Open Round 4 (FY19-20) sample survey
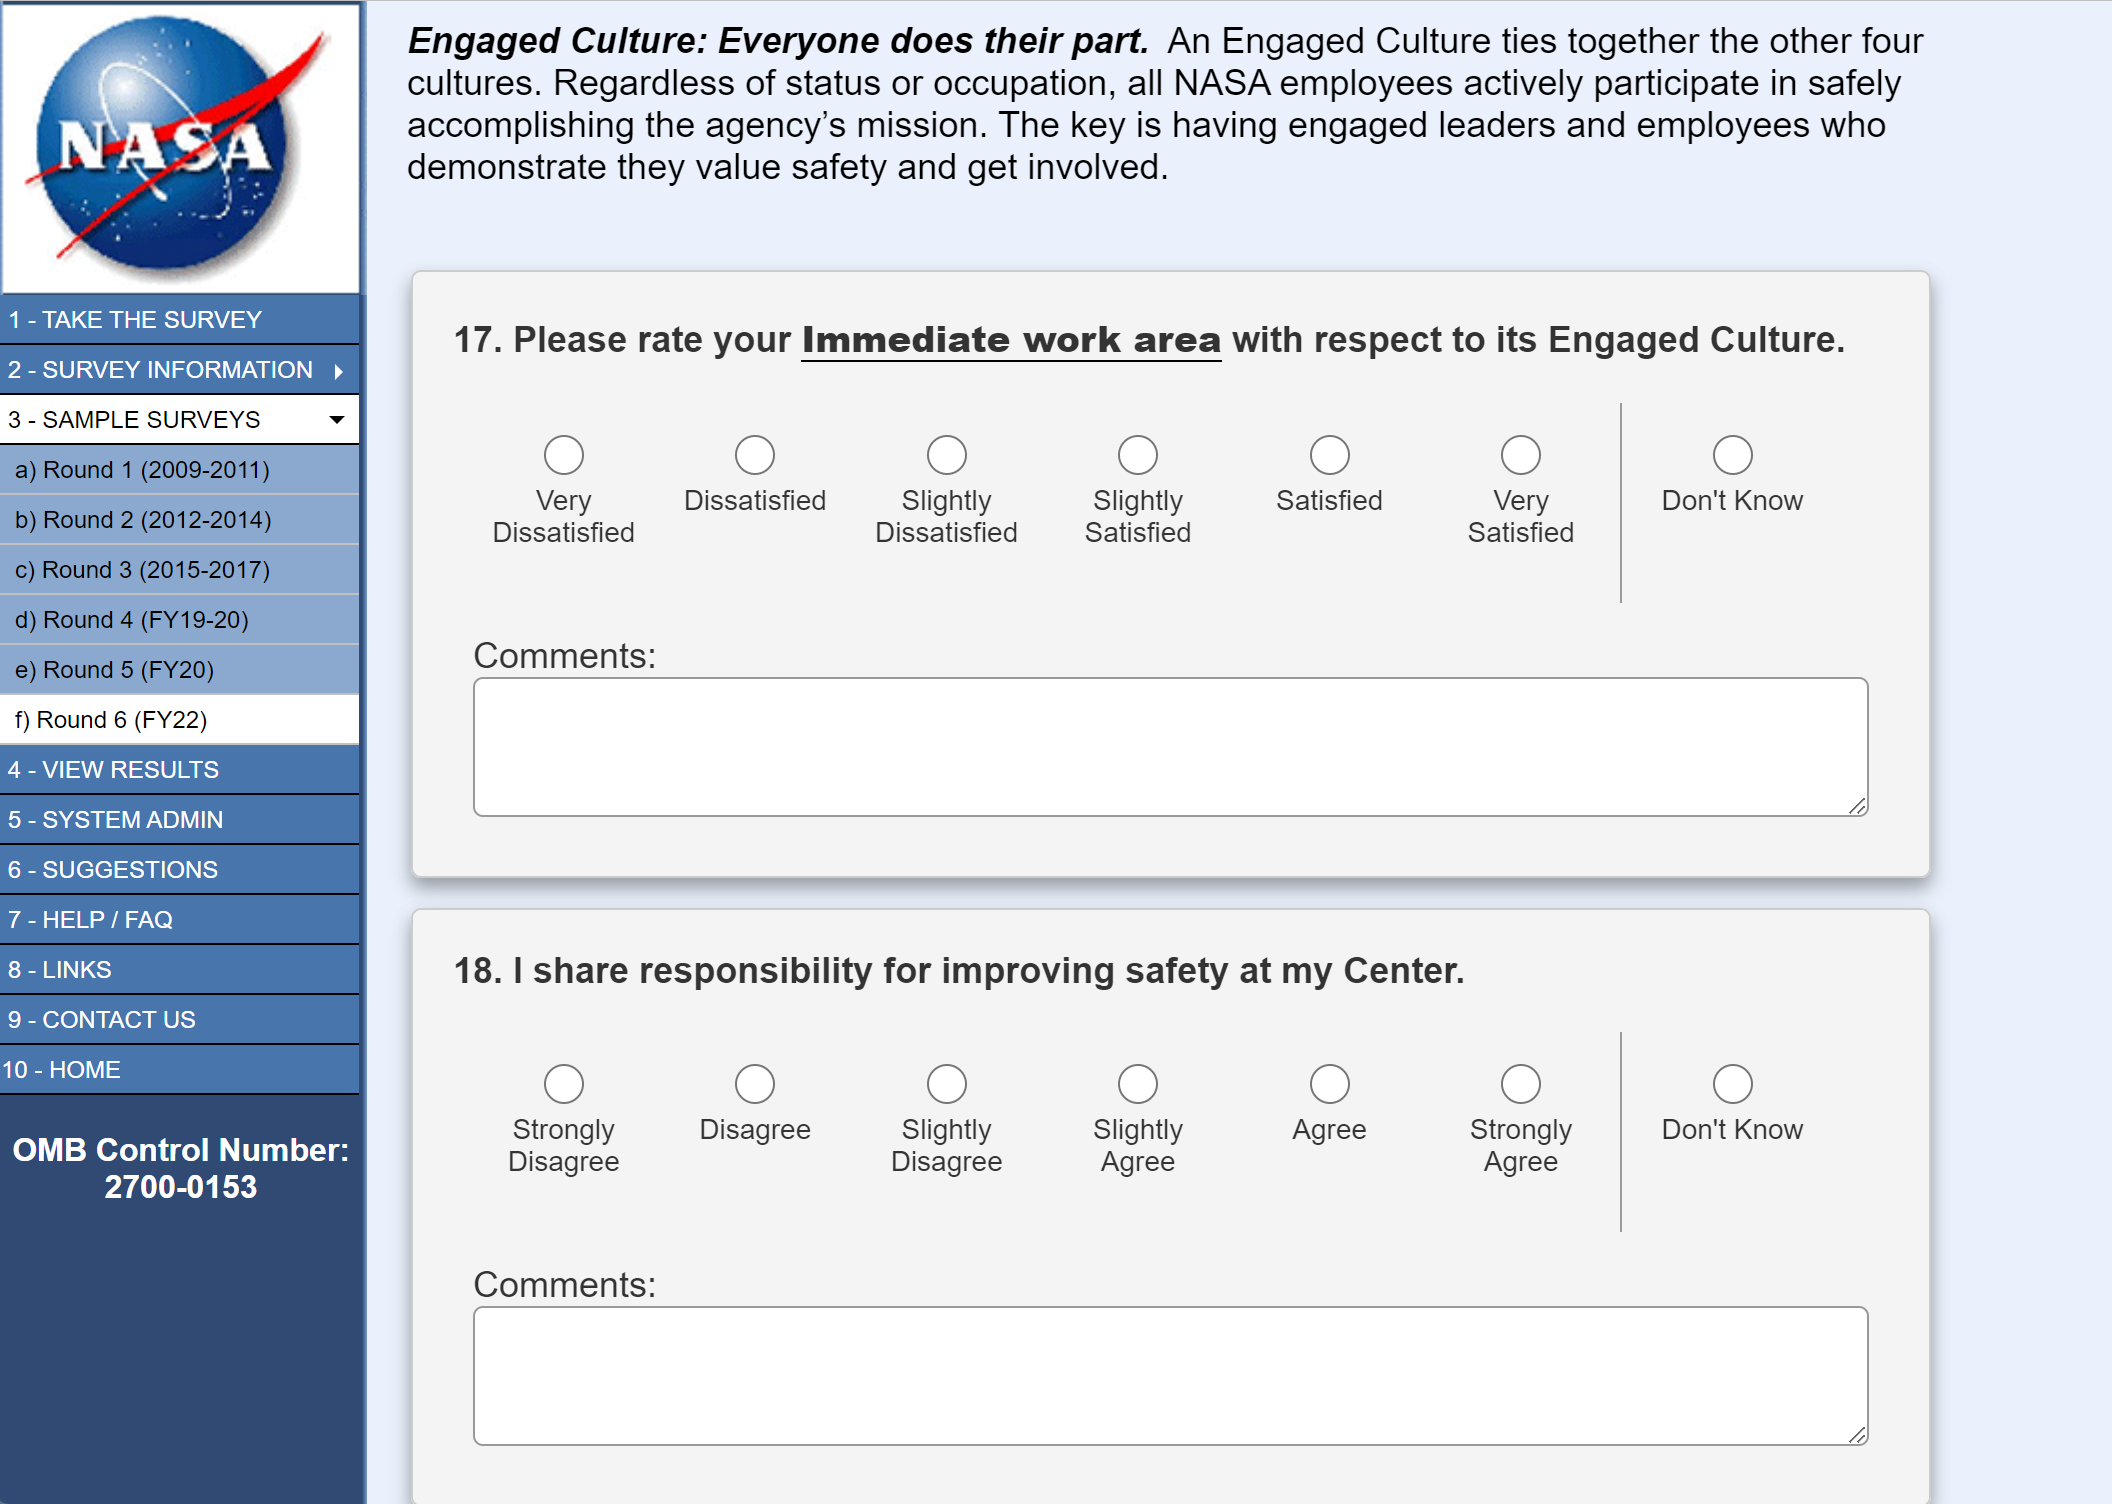Image resolution: width=2112 pixels, height=1504 pixels. pyautogui.click(x=131, y=620)
